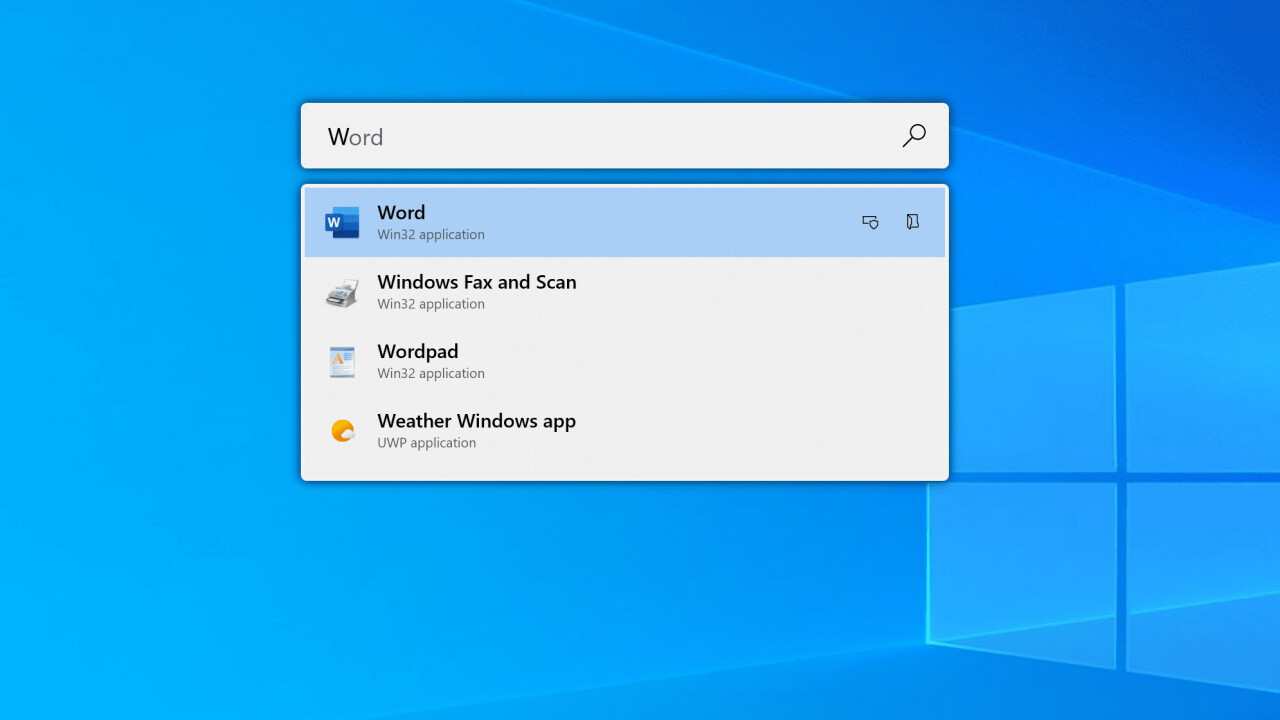Image resolution: width=1280 pixels, height=720 pixels.
Task: Select the "Word" result title
Action: click(401, 213)
